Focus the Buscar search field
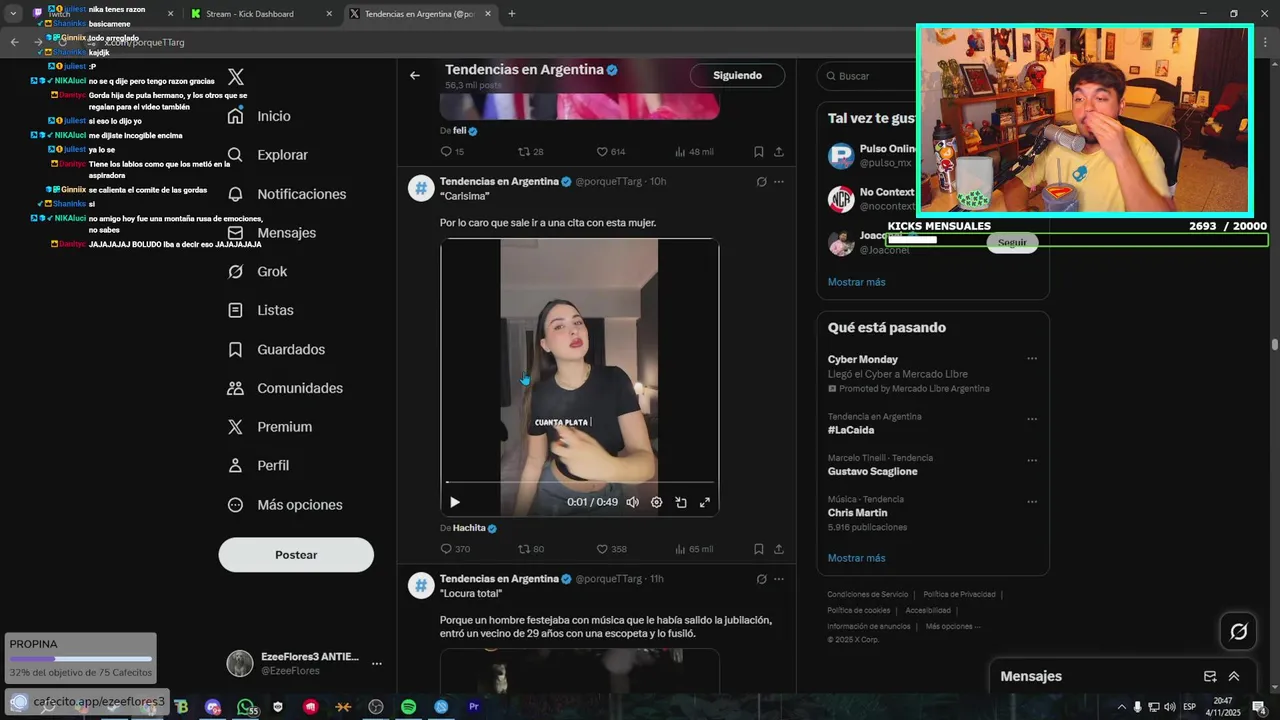Screen dimensions: 1280x720 tap(866, 76)
